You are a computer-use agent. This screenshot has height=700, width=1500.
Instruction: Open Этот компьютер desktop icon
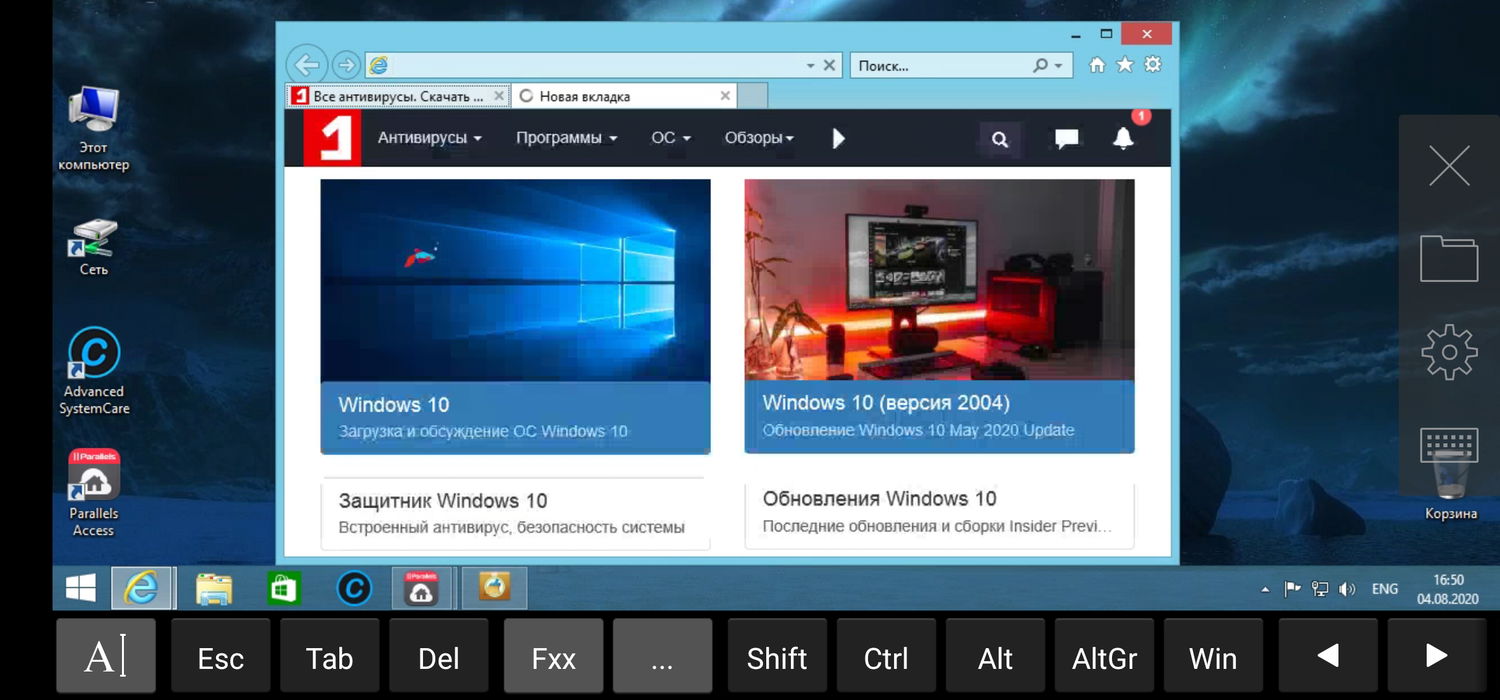pyautogui.click(x=94, y=128)
